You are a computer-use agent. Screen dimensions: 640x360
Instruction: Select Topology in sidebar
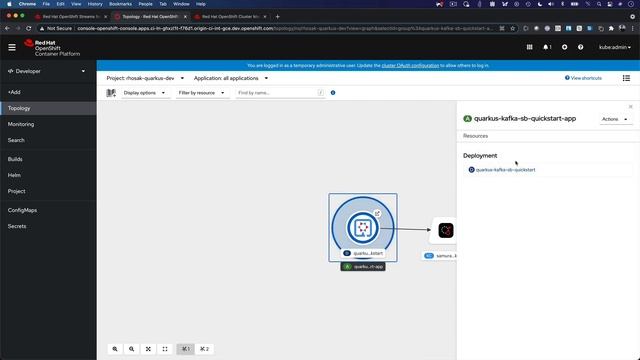48,108
